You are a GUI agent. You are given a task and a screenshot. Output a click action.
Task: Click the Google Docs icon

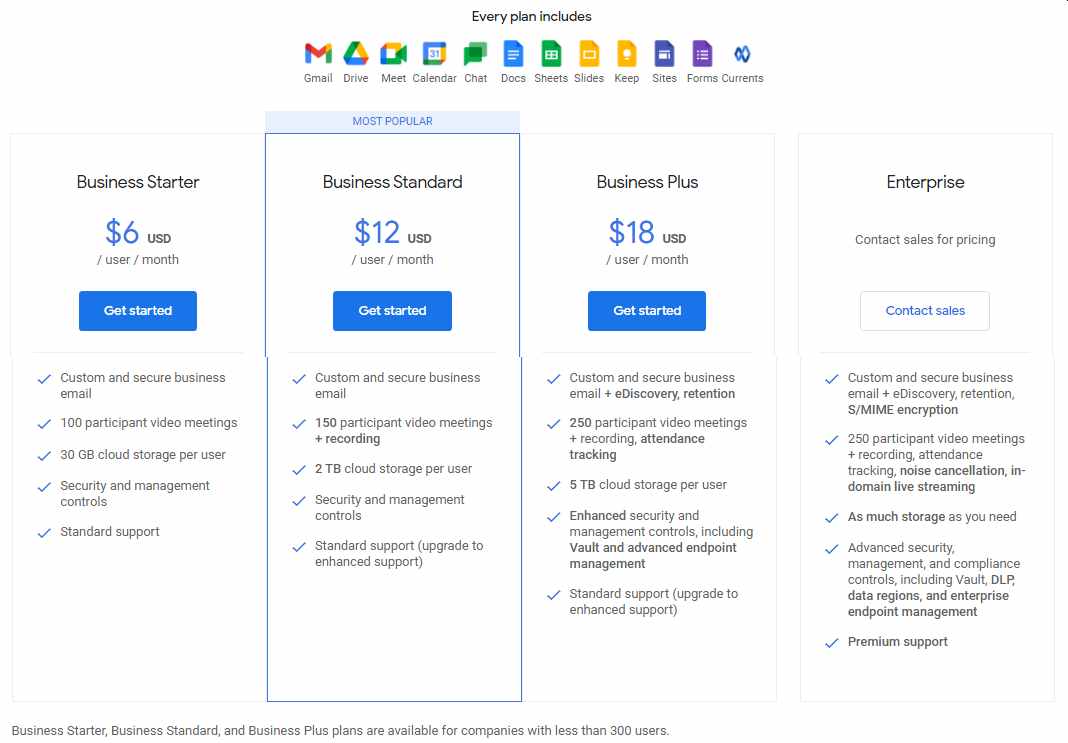coord(513,54)
